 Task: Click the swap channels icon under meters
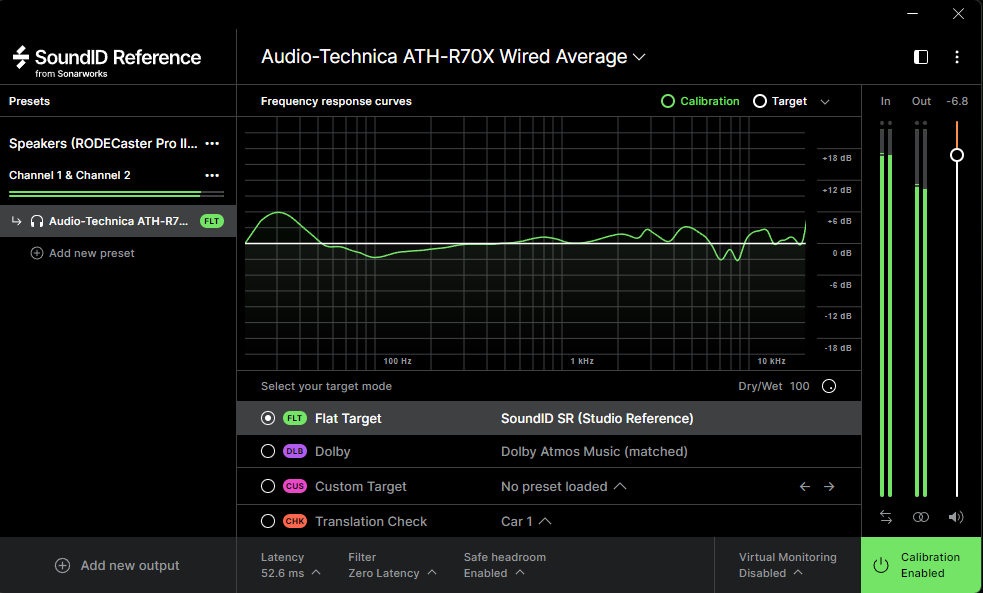point(886,517)
